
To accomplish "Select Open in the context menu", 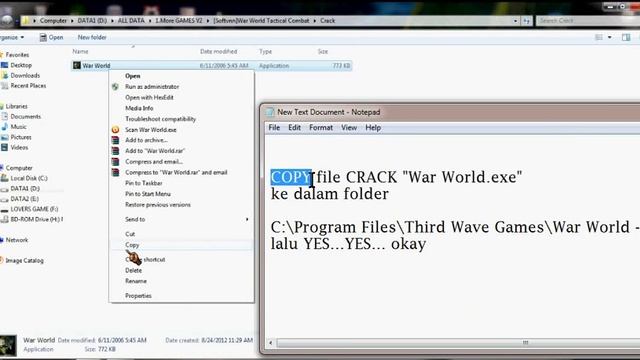I will coord(133,76).
